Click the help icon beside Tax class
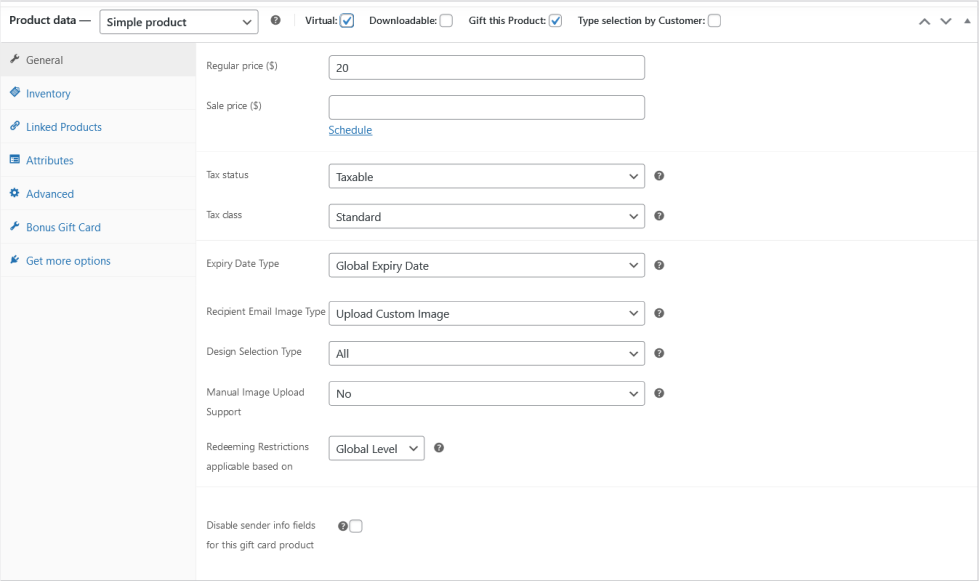Image resolution: width=979 pixels, height=581 pixels. [x=659, y=216]
